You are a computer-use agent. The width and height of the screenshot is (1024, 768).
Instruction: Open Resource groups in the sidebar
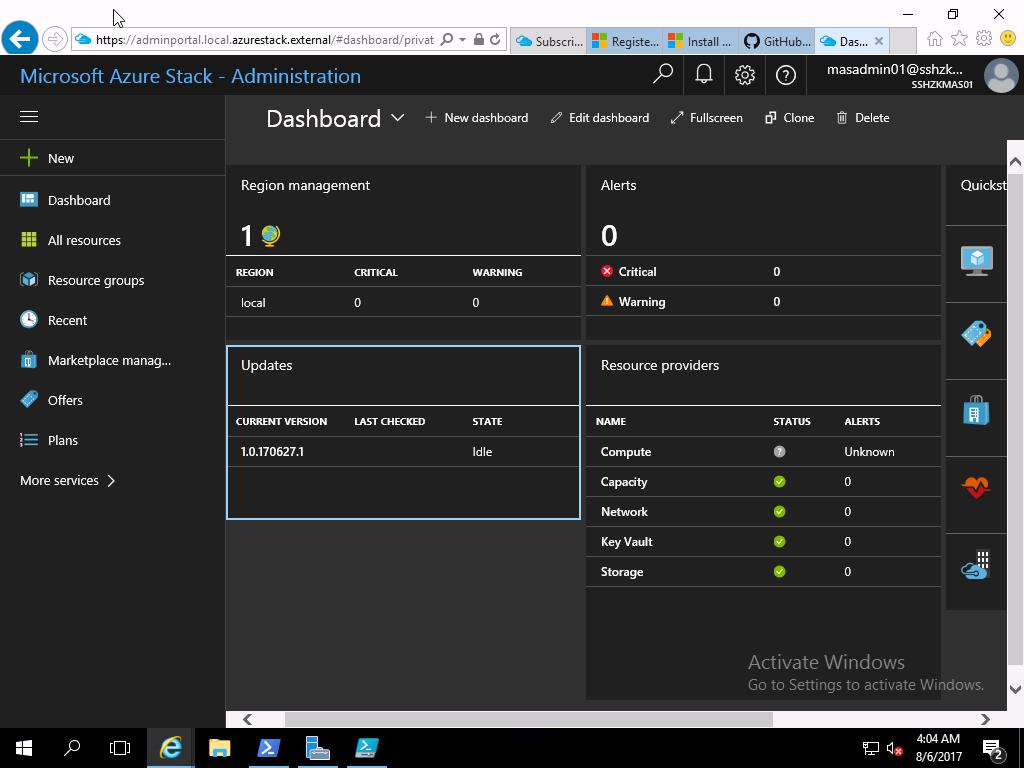click(96, 280)
